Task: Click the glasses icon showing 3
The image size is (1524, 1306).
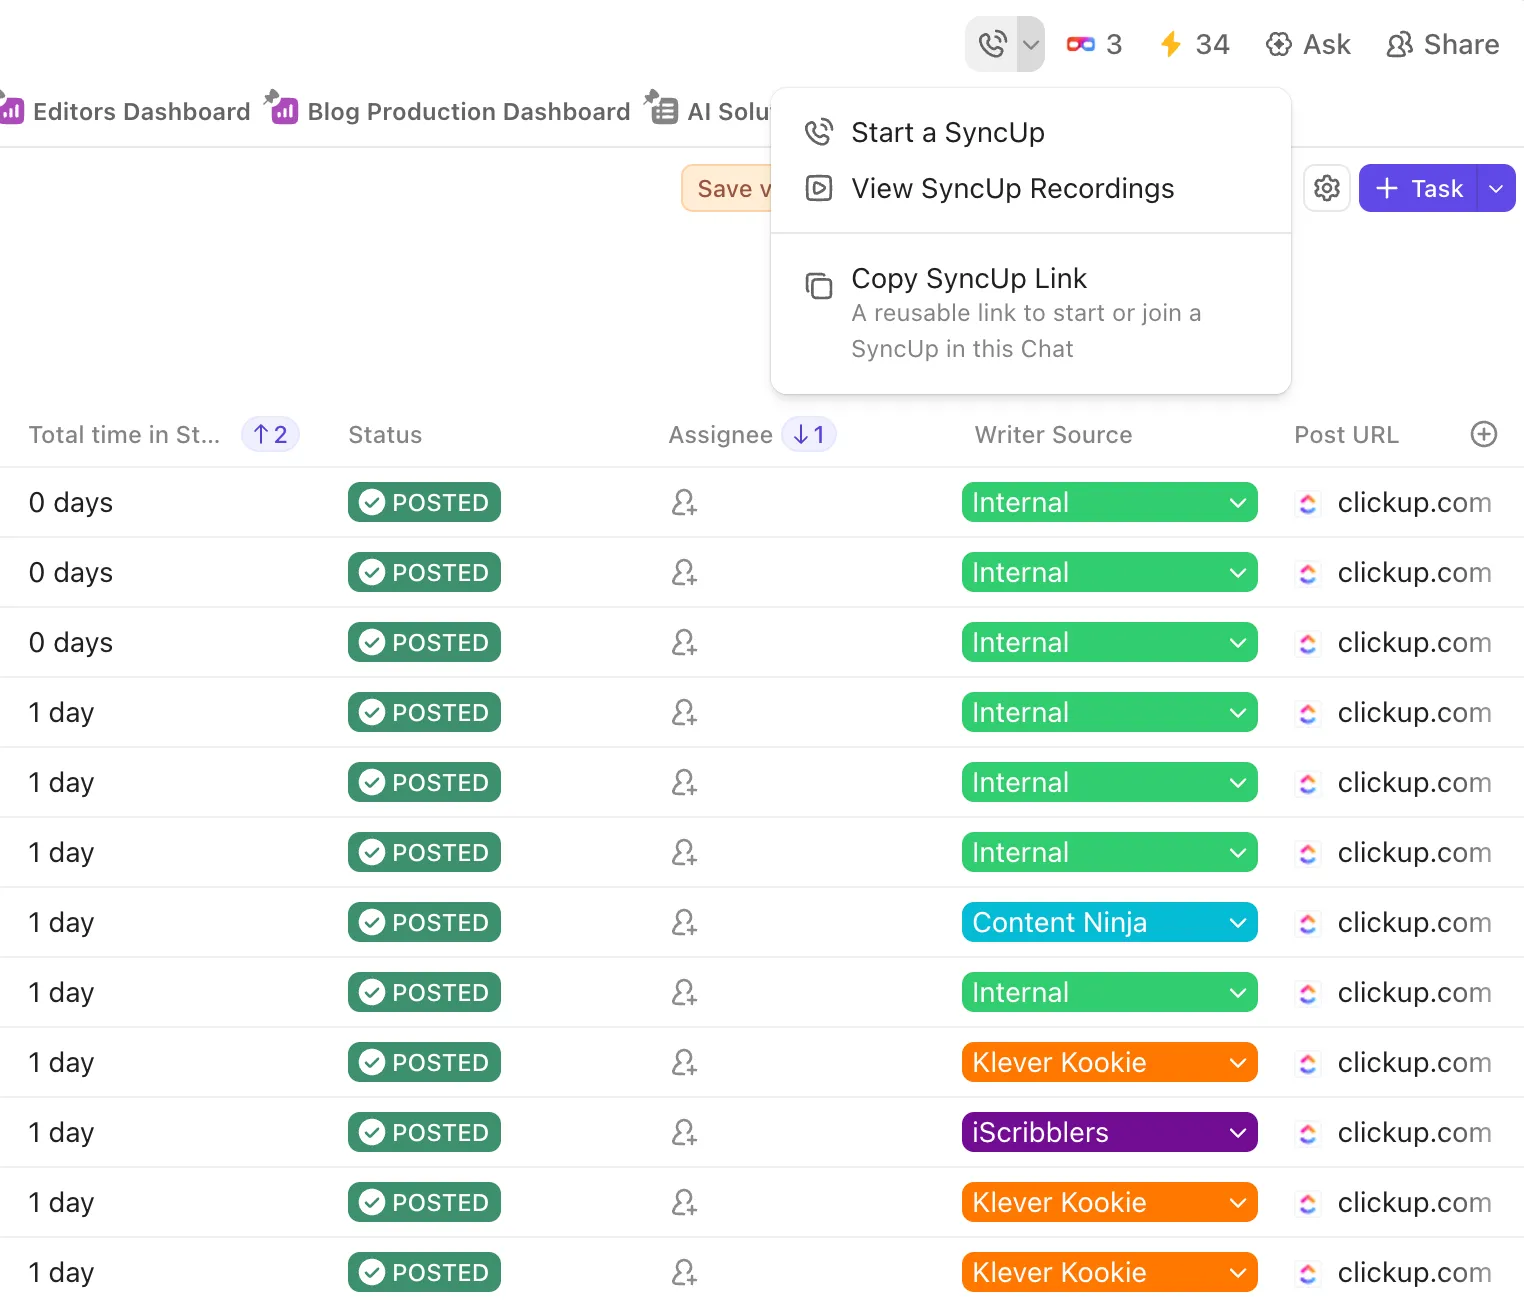Action: pos(1094,44)
